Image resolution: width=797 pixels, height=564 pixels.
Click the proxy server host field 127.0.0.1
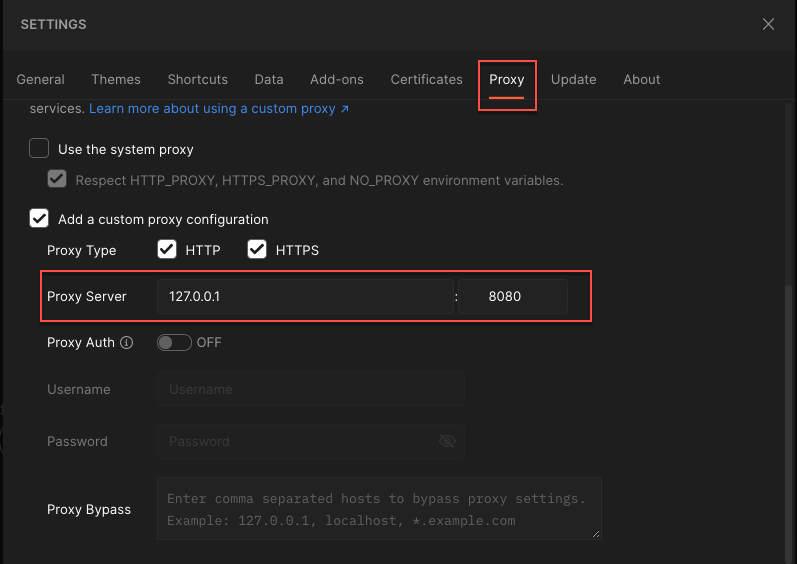click(x=305, y=296)
